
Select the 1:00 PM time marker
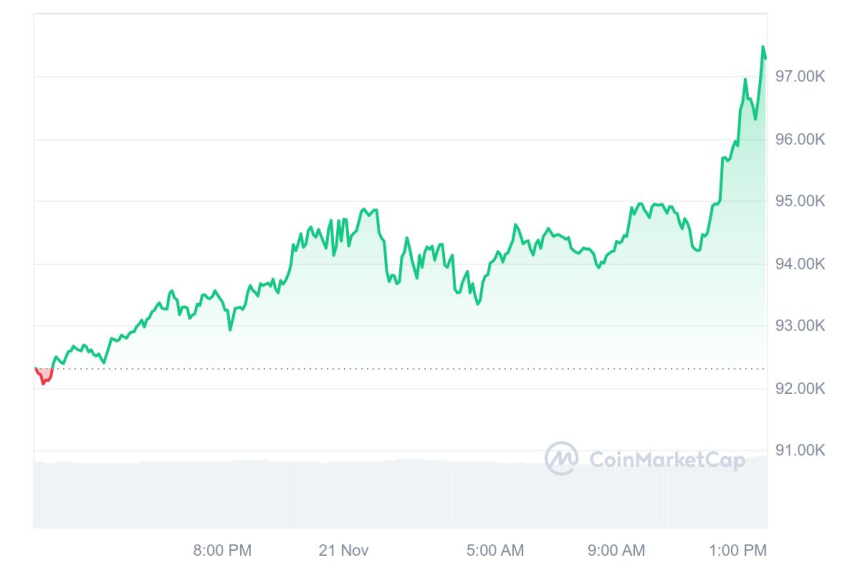(x=738, y=550)
